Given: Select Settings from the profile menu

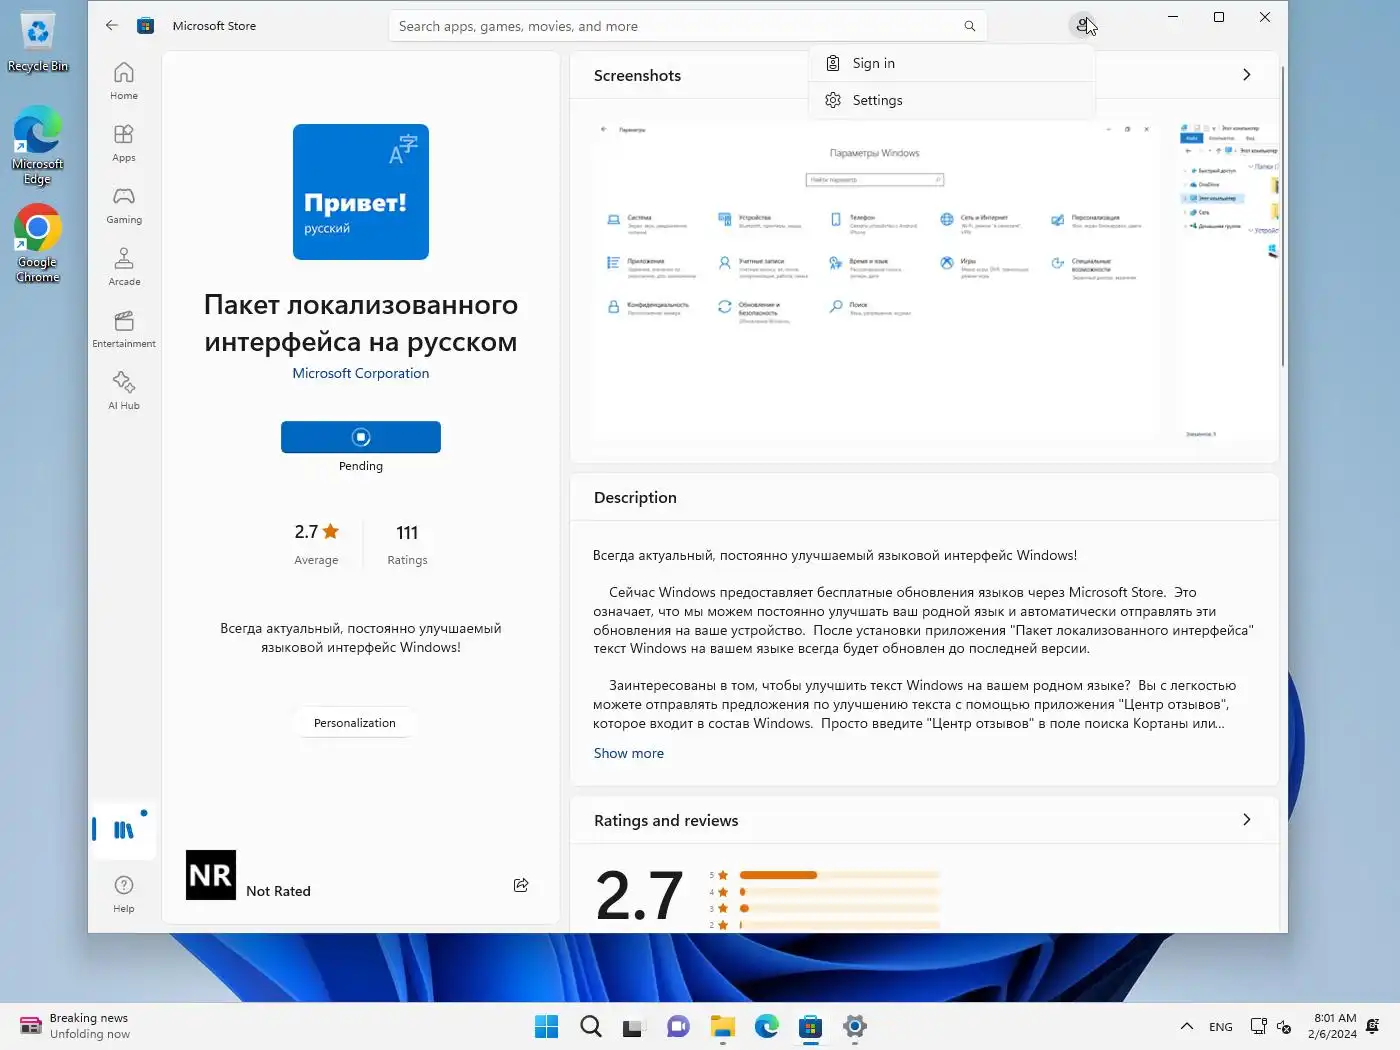Looking at the screenshot, I should (x=951, y=100).
